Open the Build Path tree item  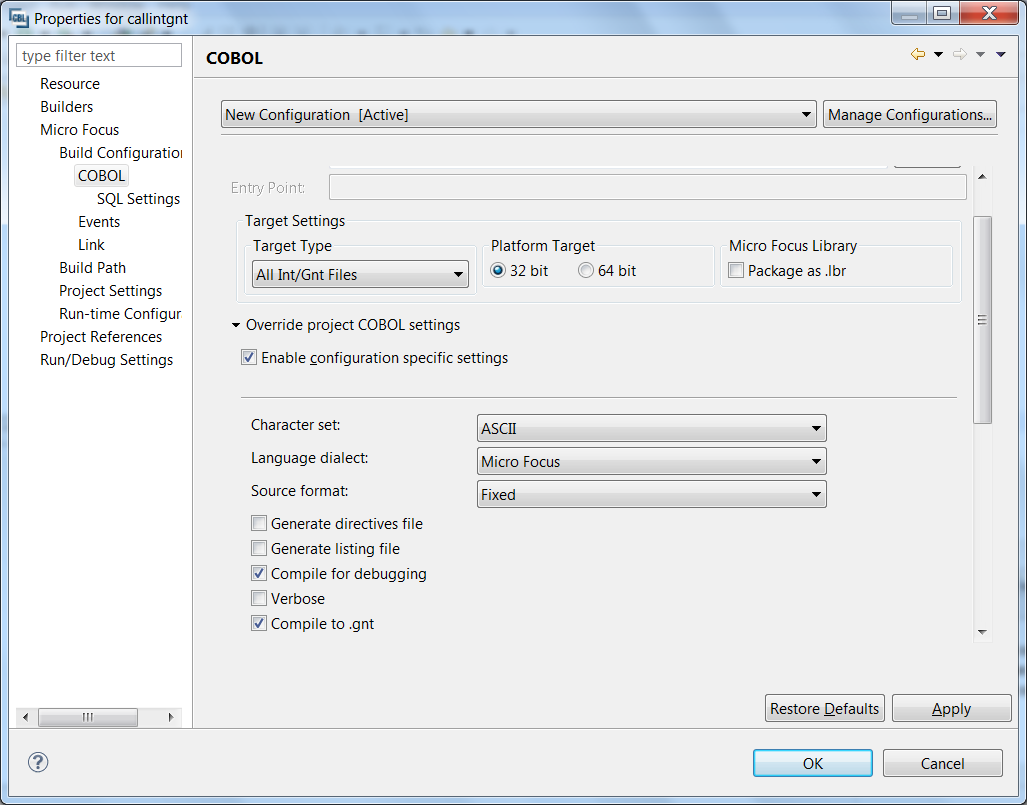click(x=92, y=268)
